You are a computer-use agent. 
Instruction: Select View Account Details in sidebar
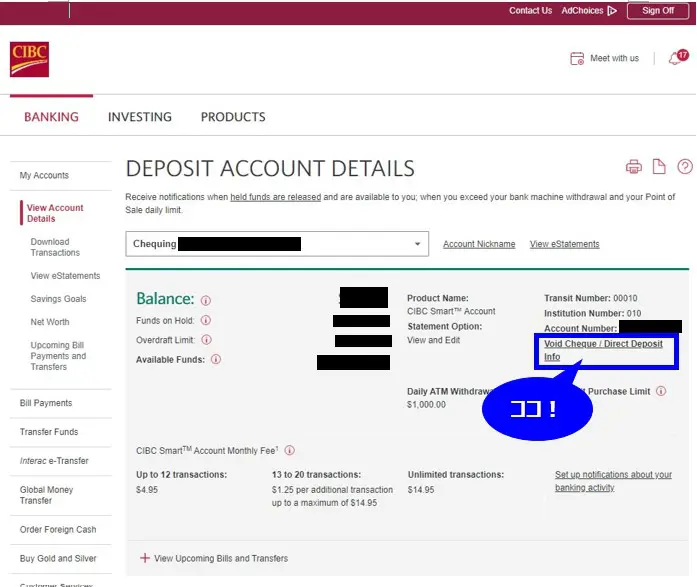click(x=55, y=213)
